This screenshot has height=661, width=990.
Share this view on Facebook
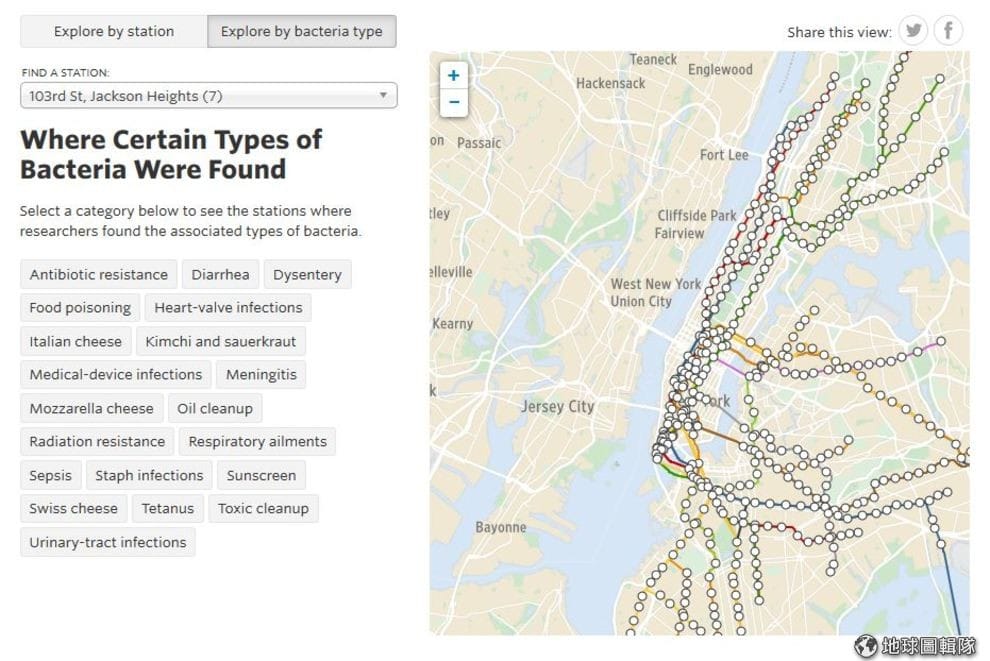click(x=948, y=30)
